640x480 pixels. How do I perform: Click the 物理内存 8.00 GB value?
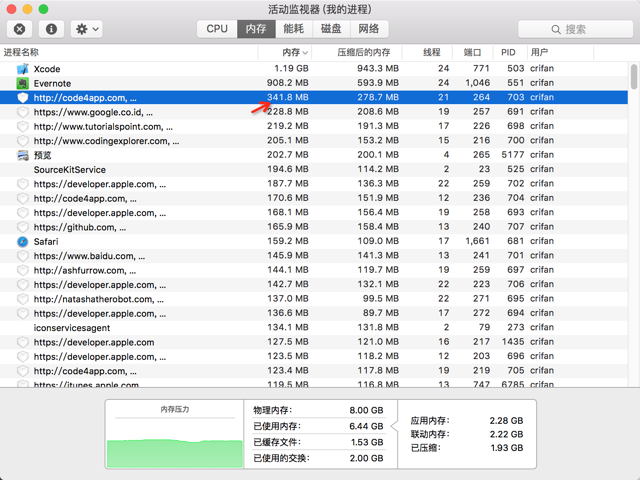tap(366, 410)
